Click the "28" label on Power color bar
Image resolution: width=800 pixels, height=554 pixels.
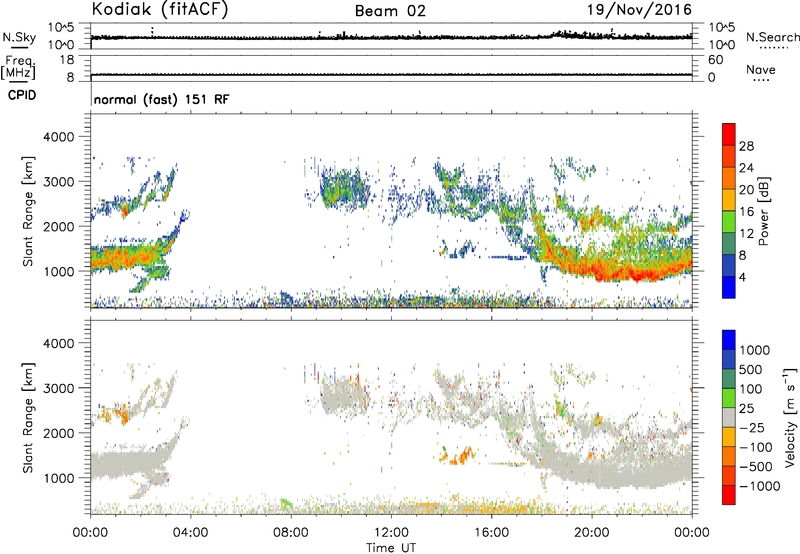pyautogui.click(x=746, y=146)
